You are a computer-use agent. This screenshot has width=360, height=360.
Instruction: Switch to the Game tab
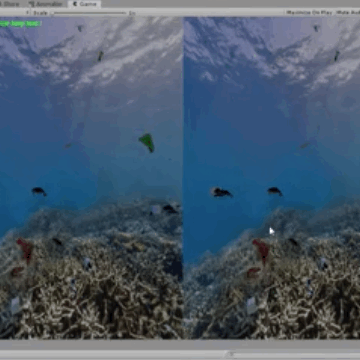tap(85, 4)
